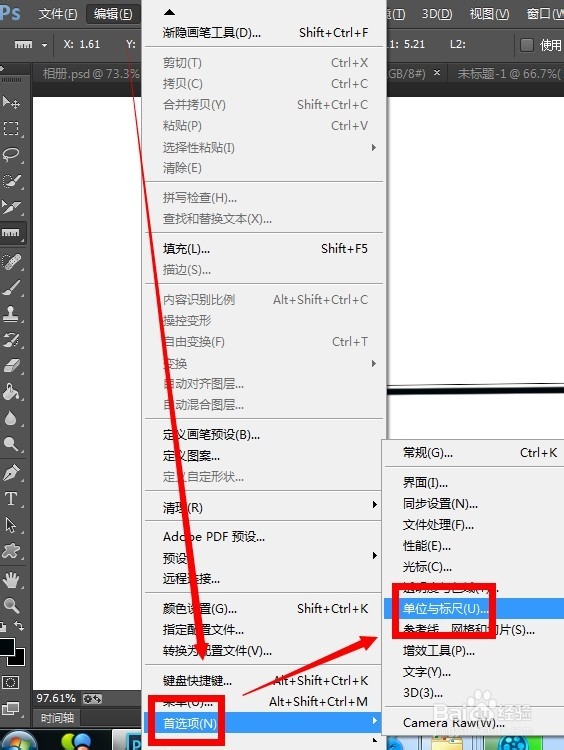Choose Adobe PDF 预设... menu item
This screenshot has width=564, height=750.
pos(264,537)
